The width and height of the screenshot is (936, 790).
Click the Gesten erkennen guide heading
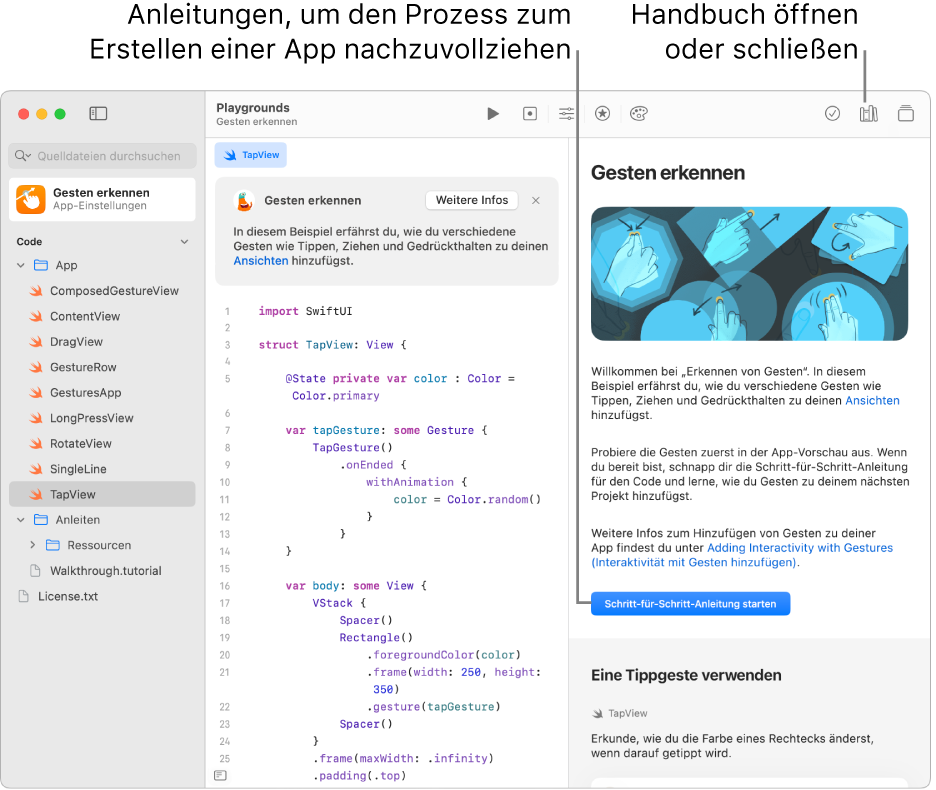click(x=668, y=173)
